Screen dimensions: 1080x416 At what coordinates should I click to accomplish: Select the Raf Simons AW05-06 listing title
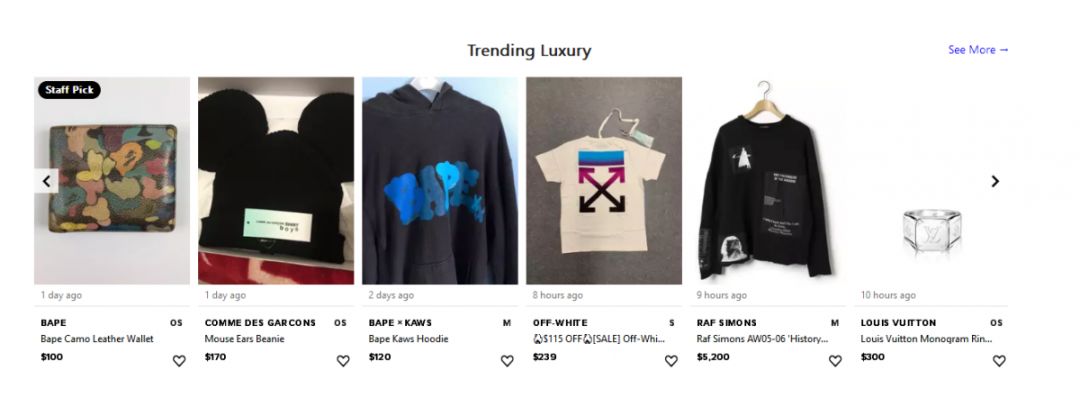coord(762,339)
